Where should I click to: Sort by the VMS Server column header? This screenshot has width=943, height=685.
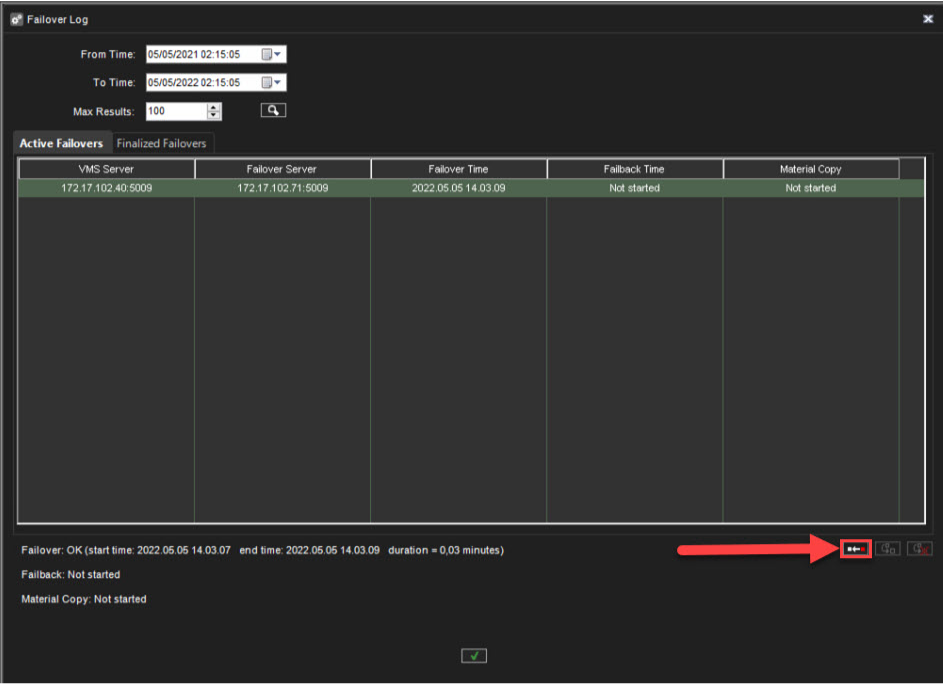pyautogui.click(x=106, y=169)
